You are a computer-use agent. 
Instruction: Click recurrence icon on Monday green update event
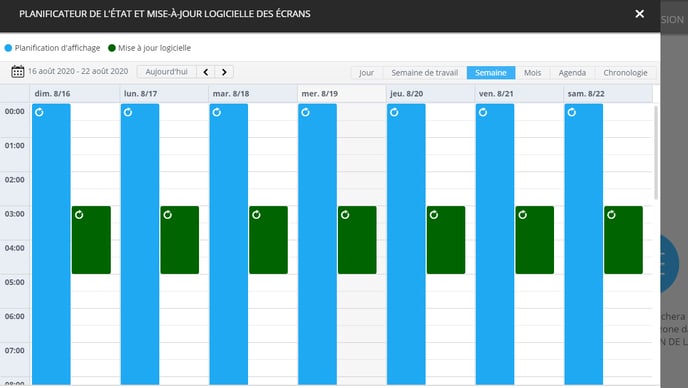(168, 215)
